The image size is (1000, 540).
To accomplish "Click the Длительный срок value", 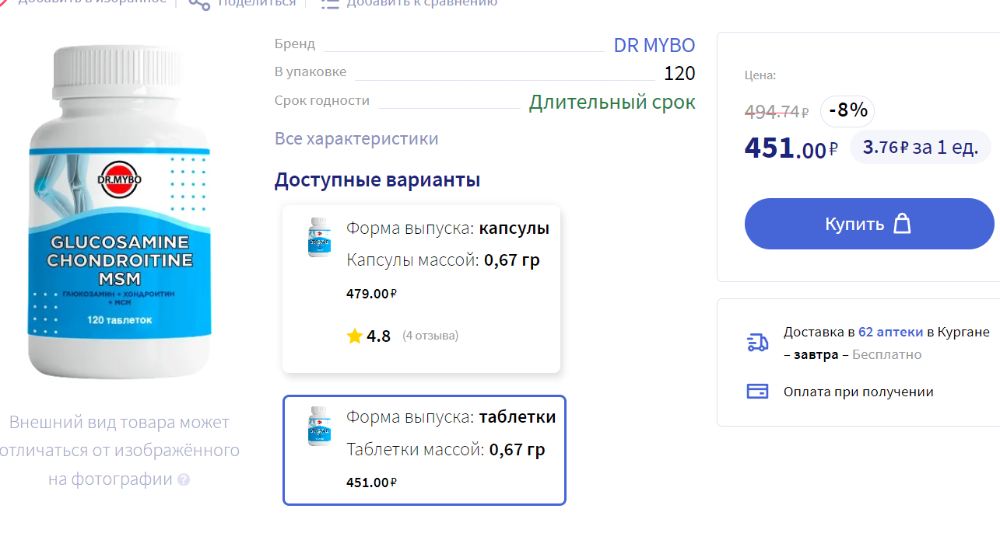I will 612,102.
